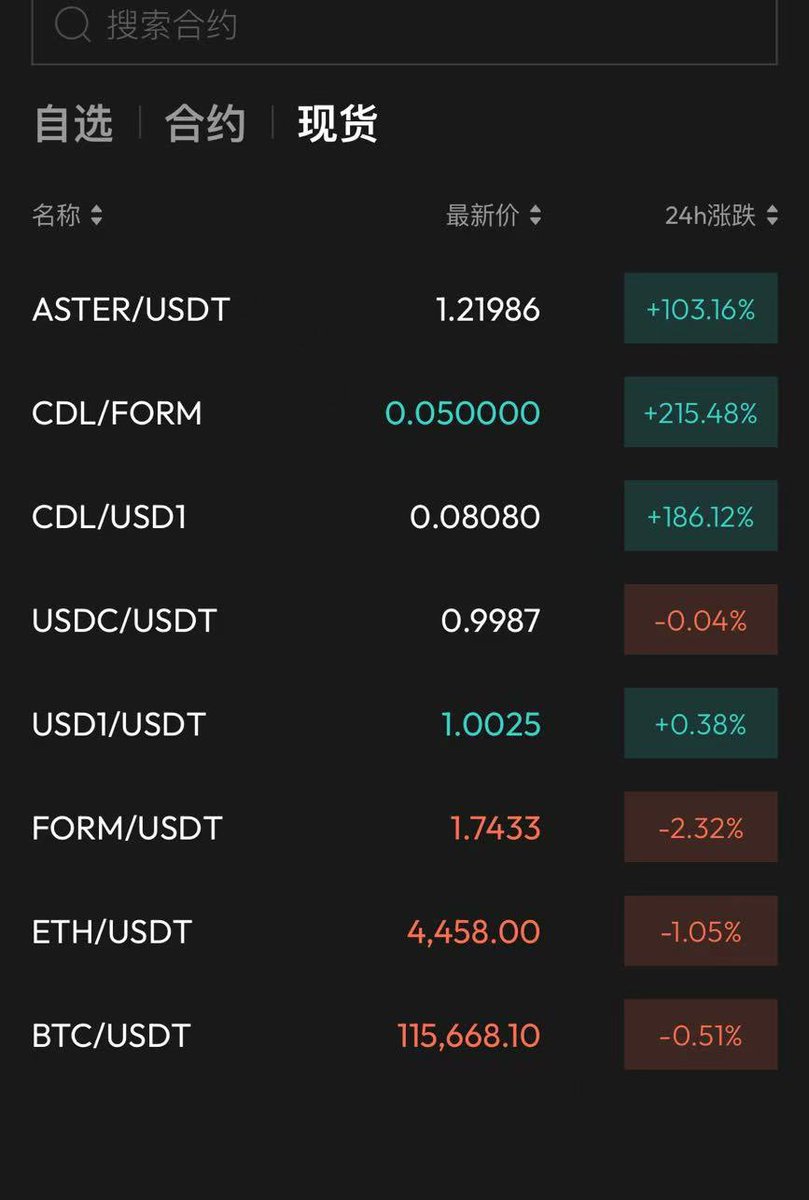
Task: Click the search magnifier icon
Action: click(x=73, y=25)
